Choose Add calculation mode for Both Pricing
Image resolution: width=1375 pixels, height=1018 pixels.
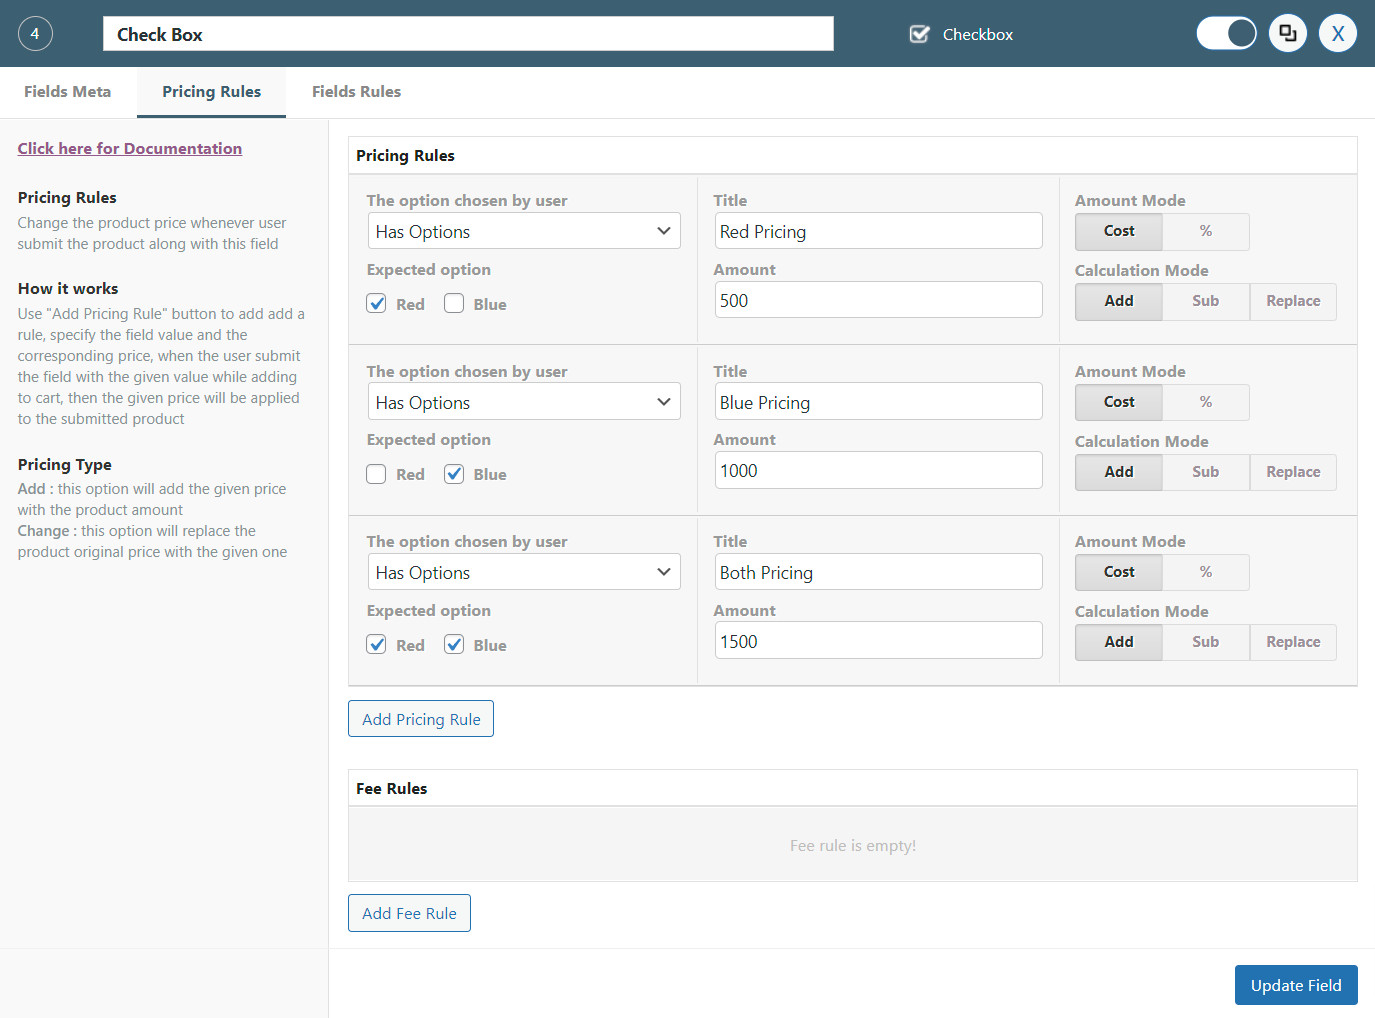point(1119,642)
